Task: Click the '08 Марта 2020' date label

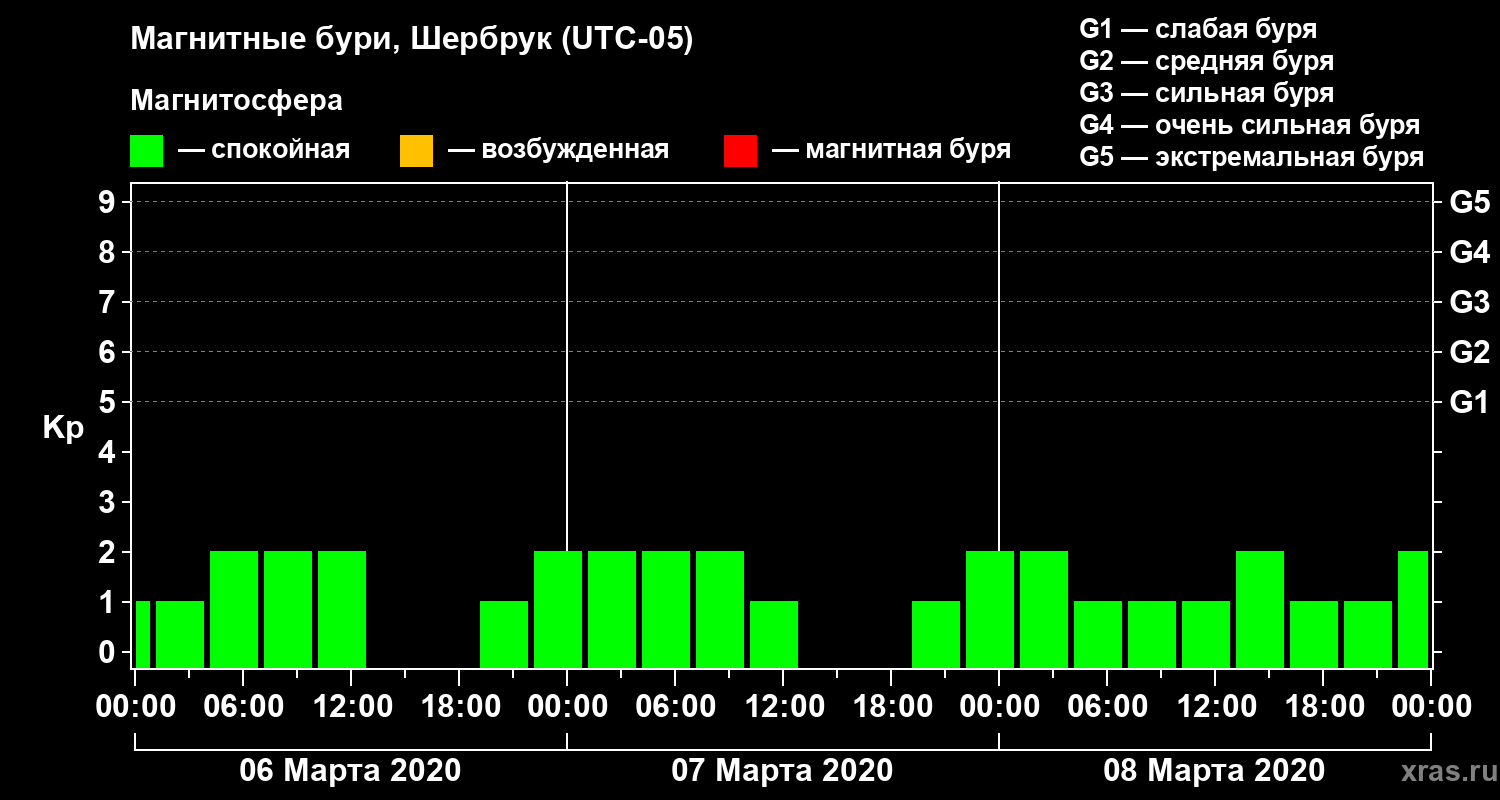Action: (x=1214, y=771)
